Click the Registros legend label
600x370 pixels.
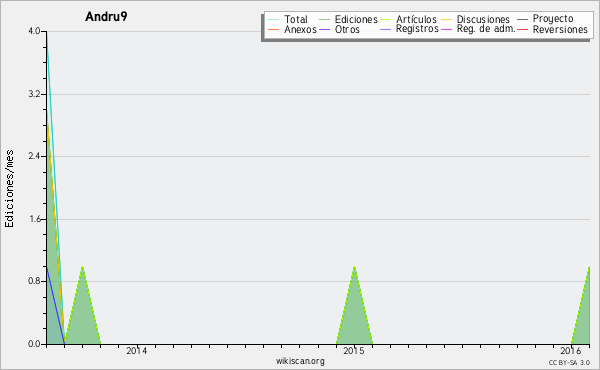coord(417,29)
